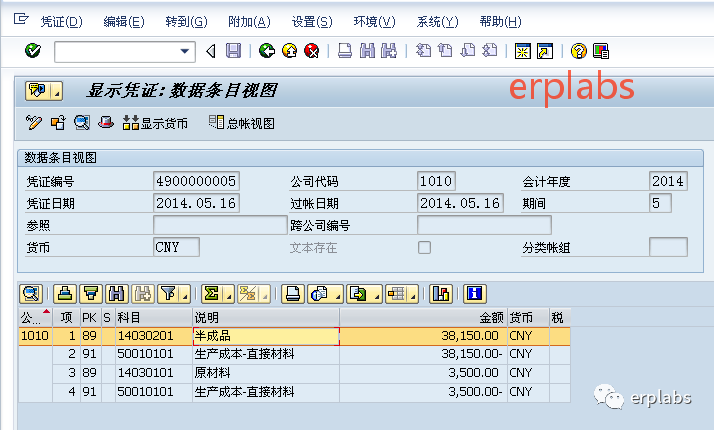The height and width of the screenshot is (430, 714).
Task: Click the Find Next binoculars-plus icon in top toolbar
Action: pos(388,51)
